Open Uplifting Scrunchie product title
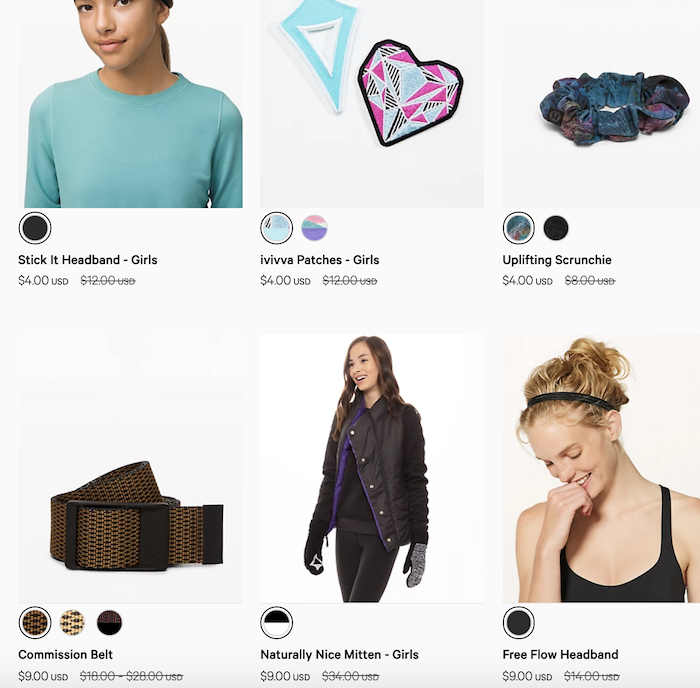Viewport: 700px width, 688px height. coord(557,260)
